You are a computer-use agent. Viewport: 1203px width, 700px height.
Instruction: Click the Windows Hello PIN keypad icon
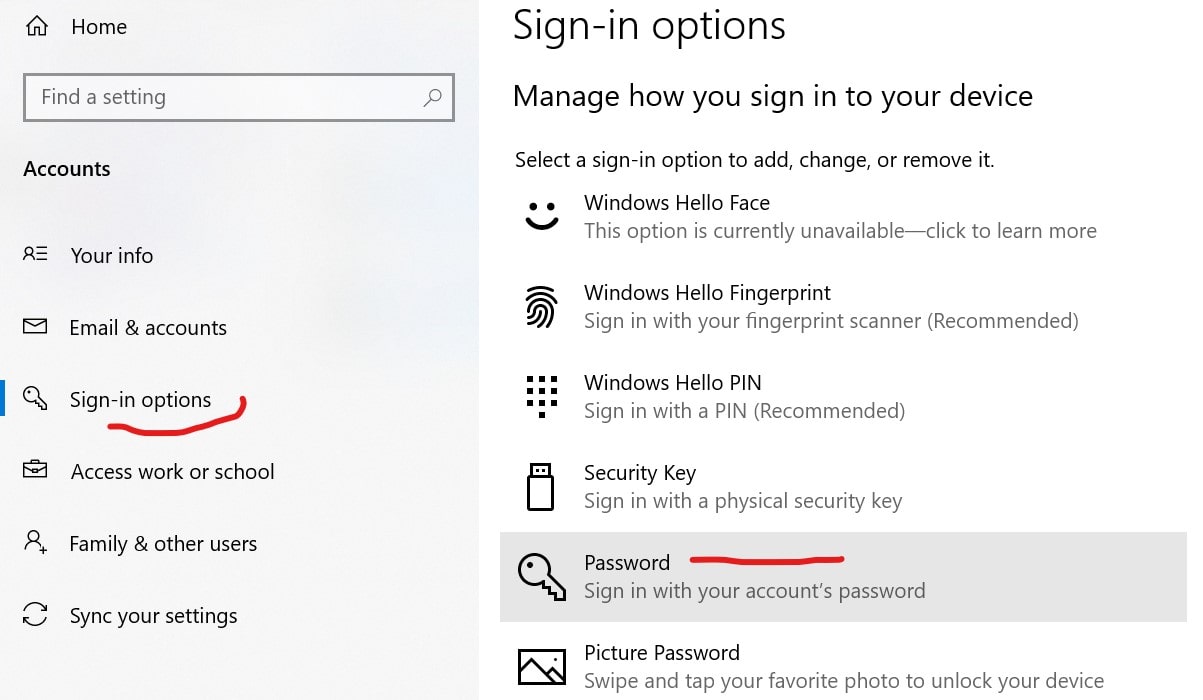click(541, 396)
